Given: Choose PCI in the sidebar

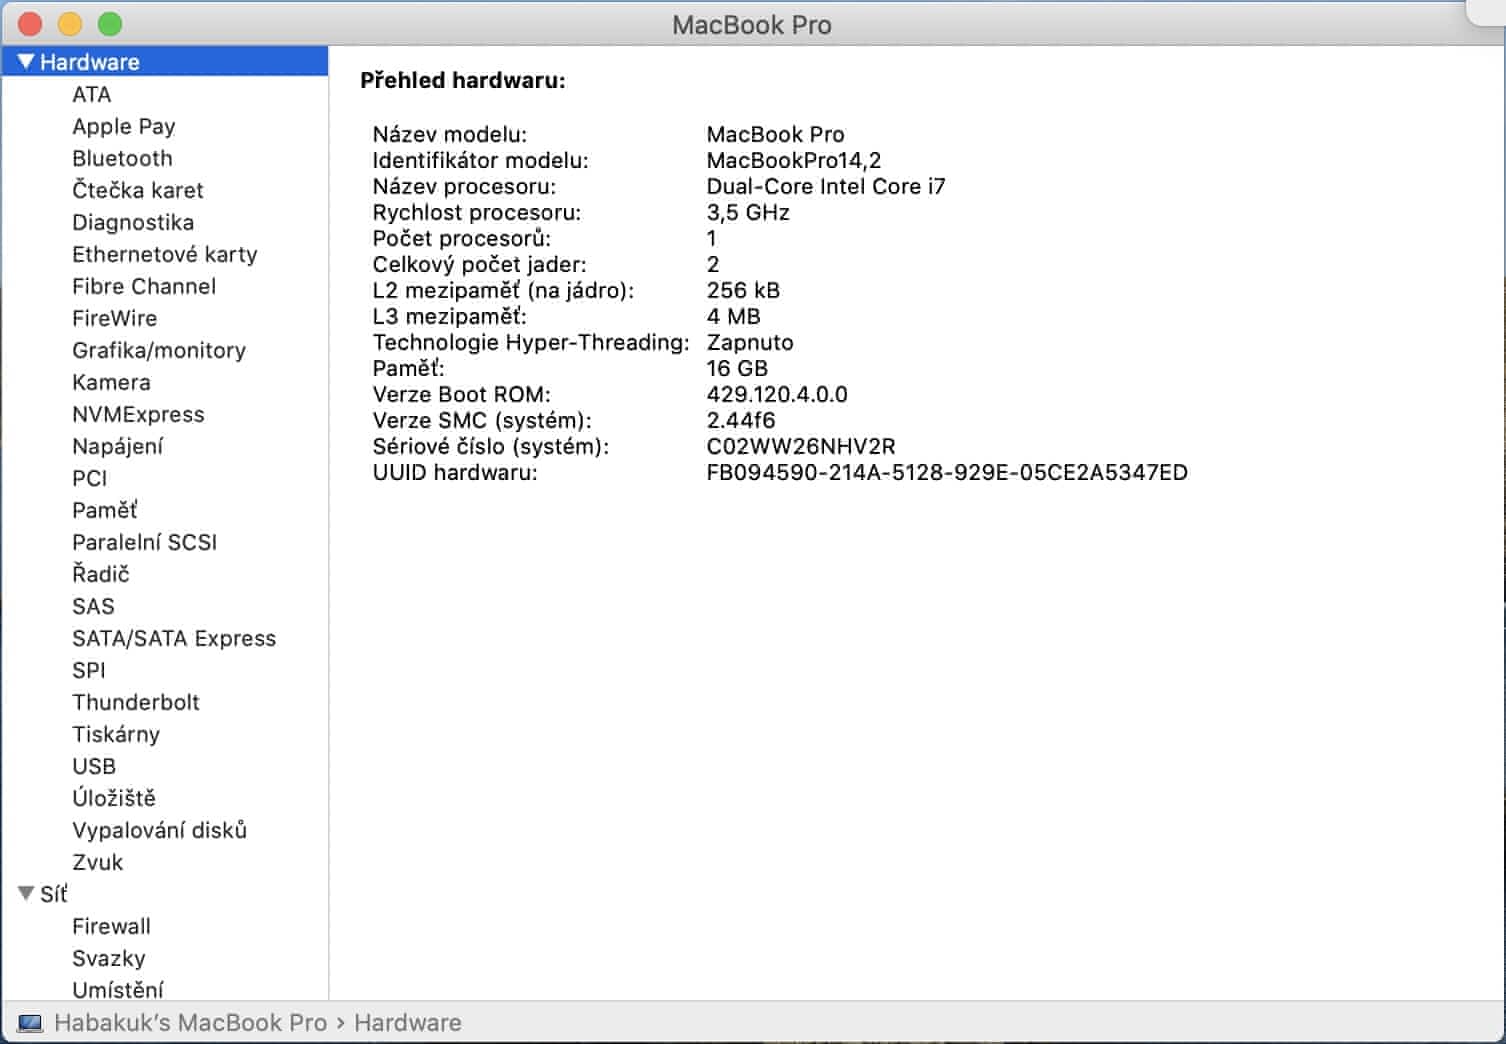Looking at the screenshot, I should pyautogui.click(x=89, y=478).
